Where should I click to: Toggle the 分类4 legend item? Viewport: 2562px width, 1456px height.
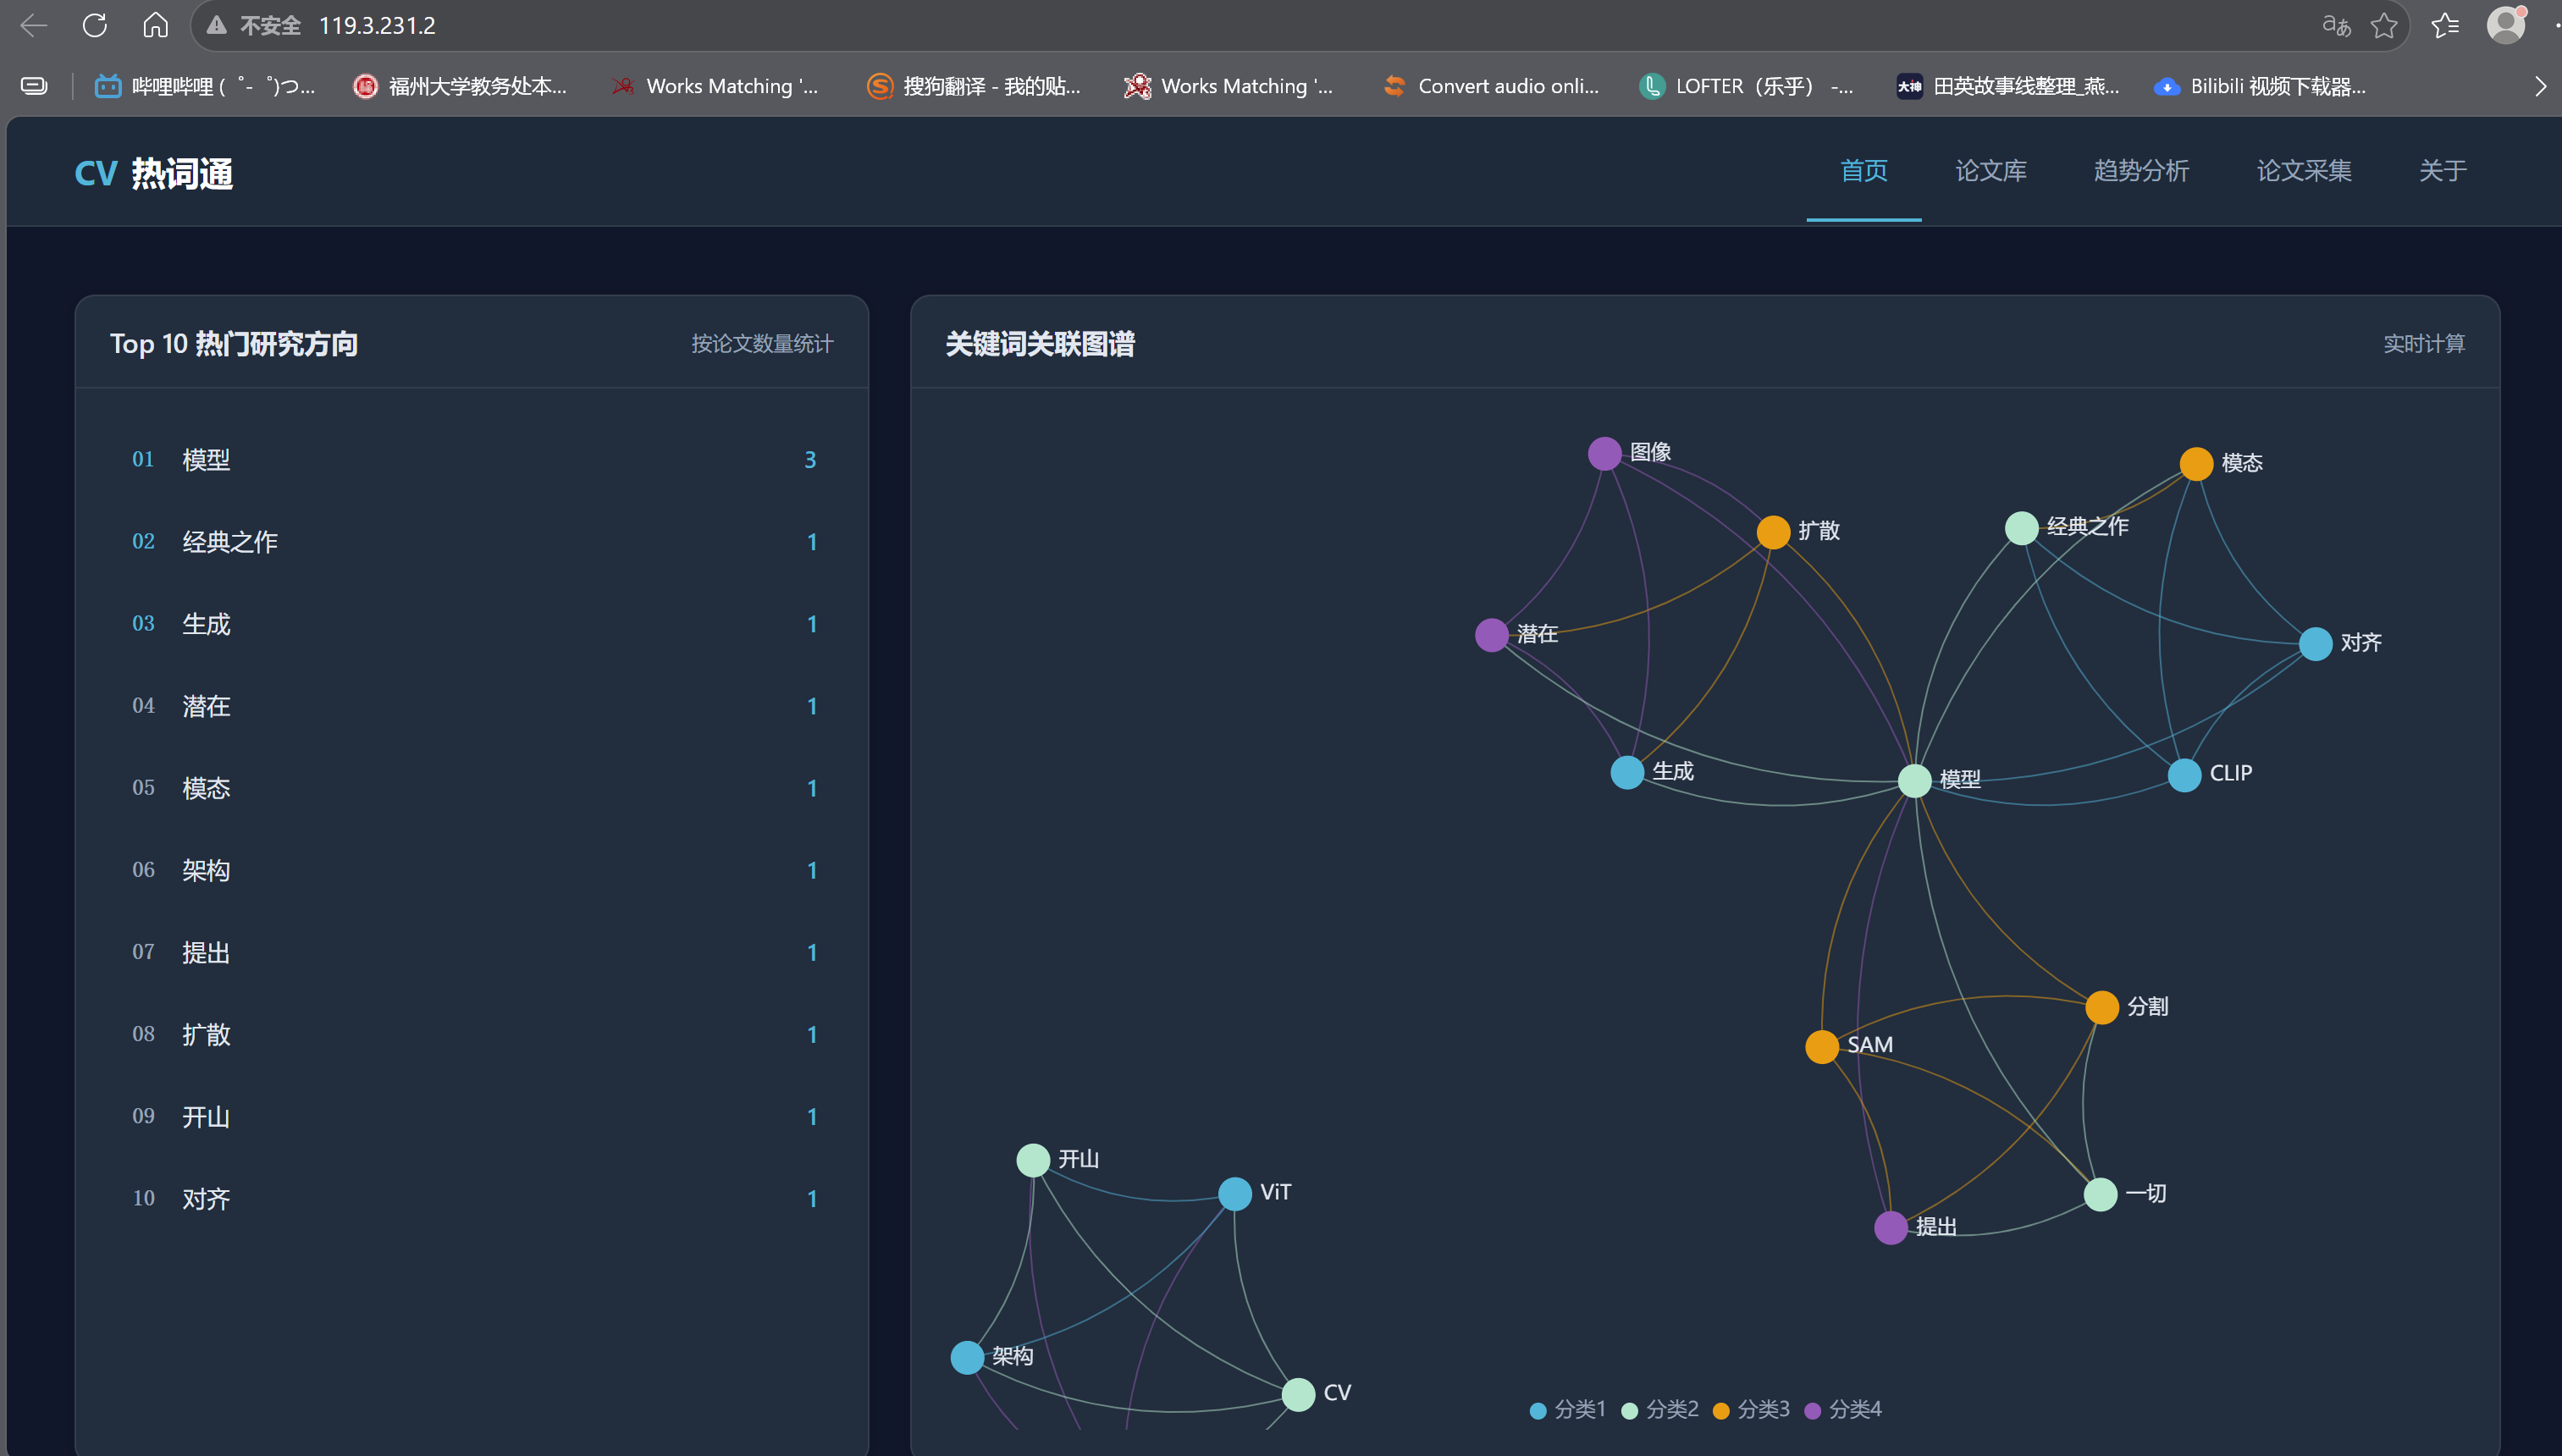point(1843,1409)
